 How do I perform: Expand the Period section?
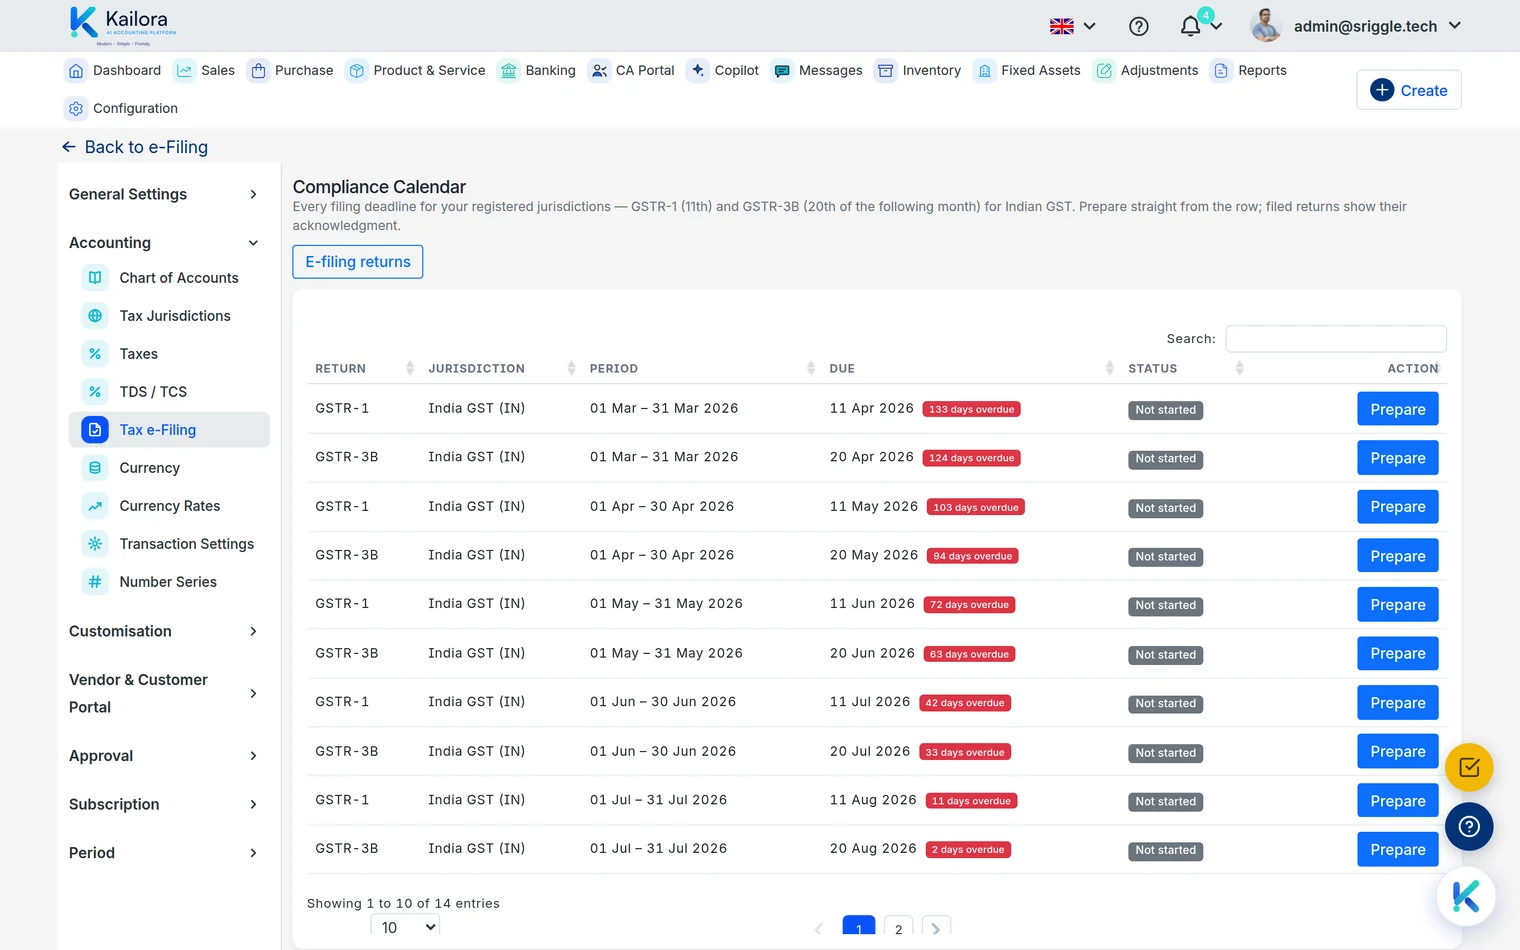point(164,853)
